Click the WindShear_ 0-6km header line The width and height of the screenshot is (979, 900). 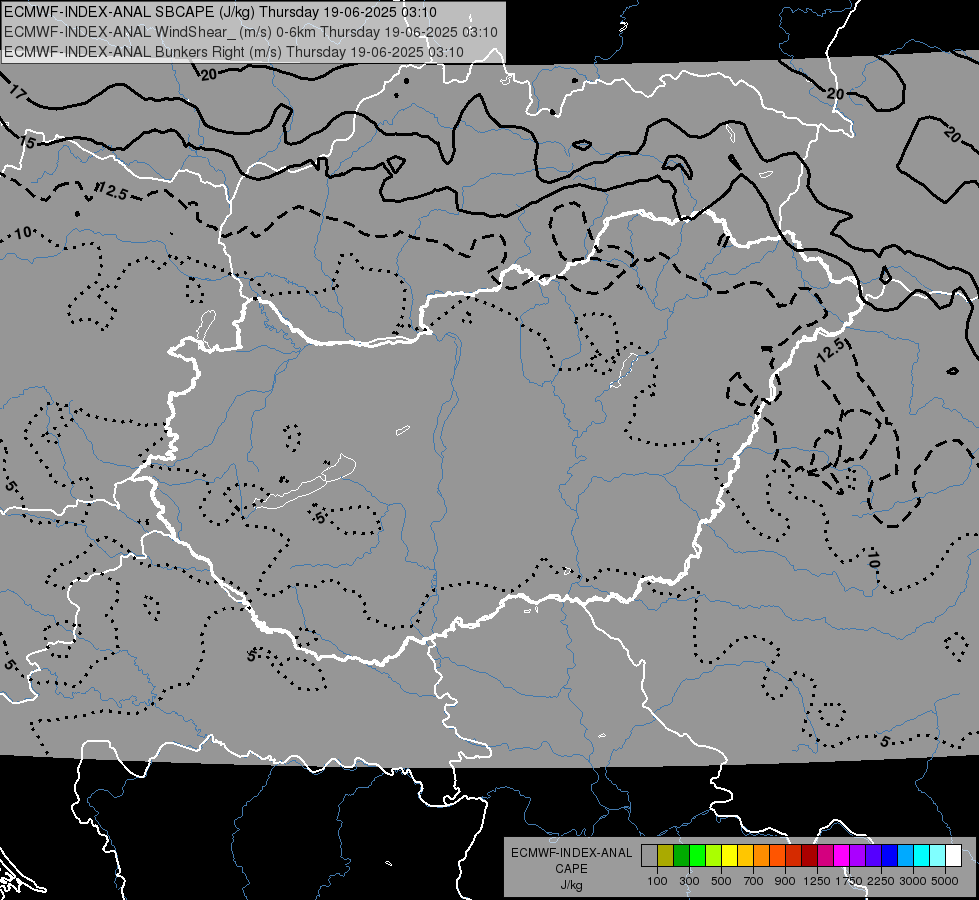(250, 32)
